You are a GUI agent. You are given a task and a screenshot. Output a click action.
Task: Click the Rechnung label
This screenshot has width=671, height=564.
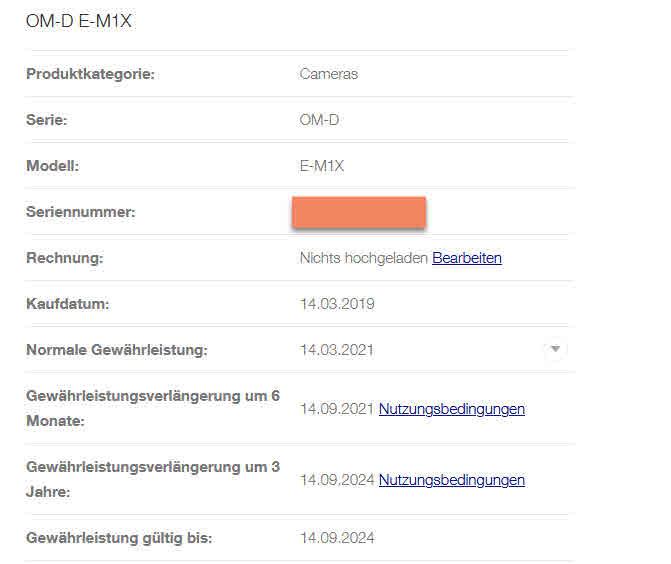coord(65,258)
